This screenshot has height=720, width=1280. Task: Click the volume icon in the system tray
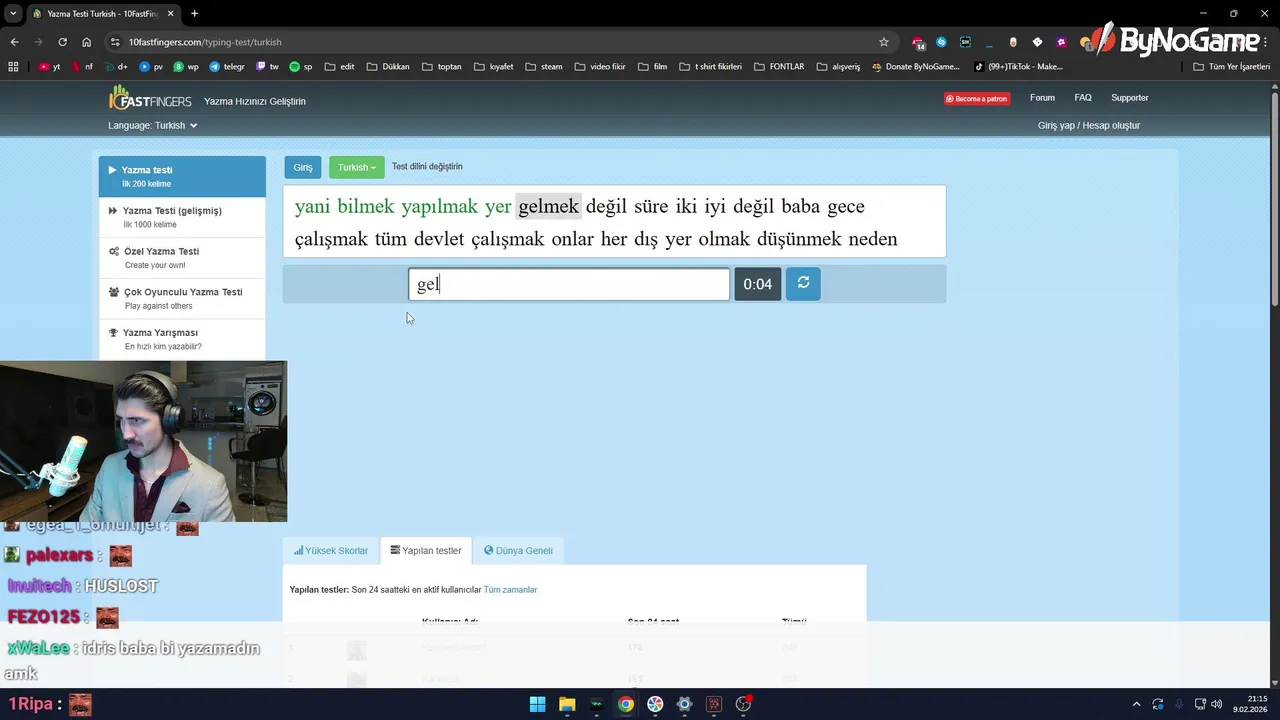(1217, 704)
